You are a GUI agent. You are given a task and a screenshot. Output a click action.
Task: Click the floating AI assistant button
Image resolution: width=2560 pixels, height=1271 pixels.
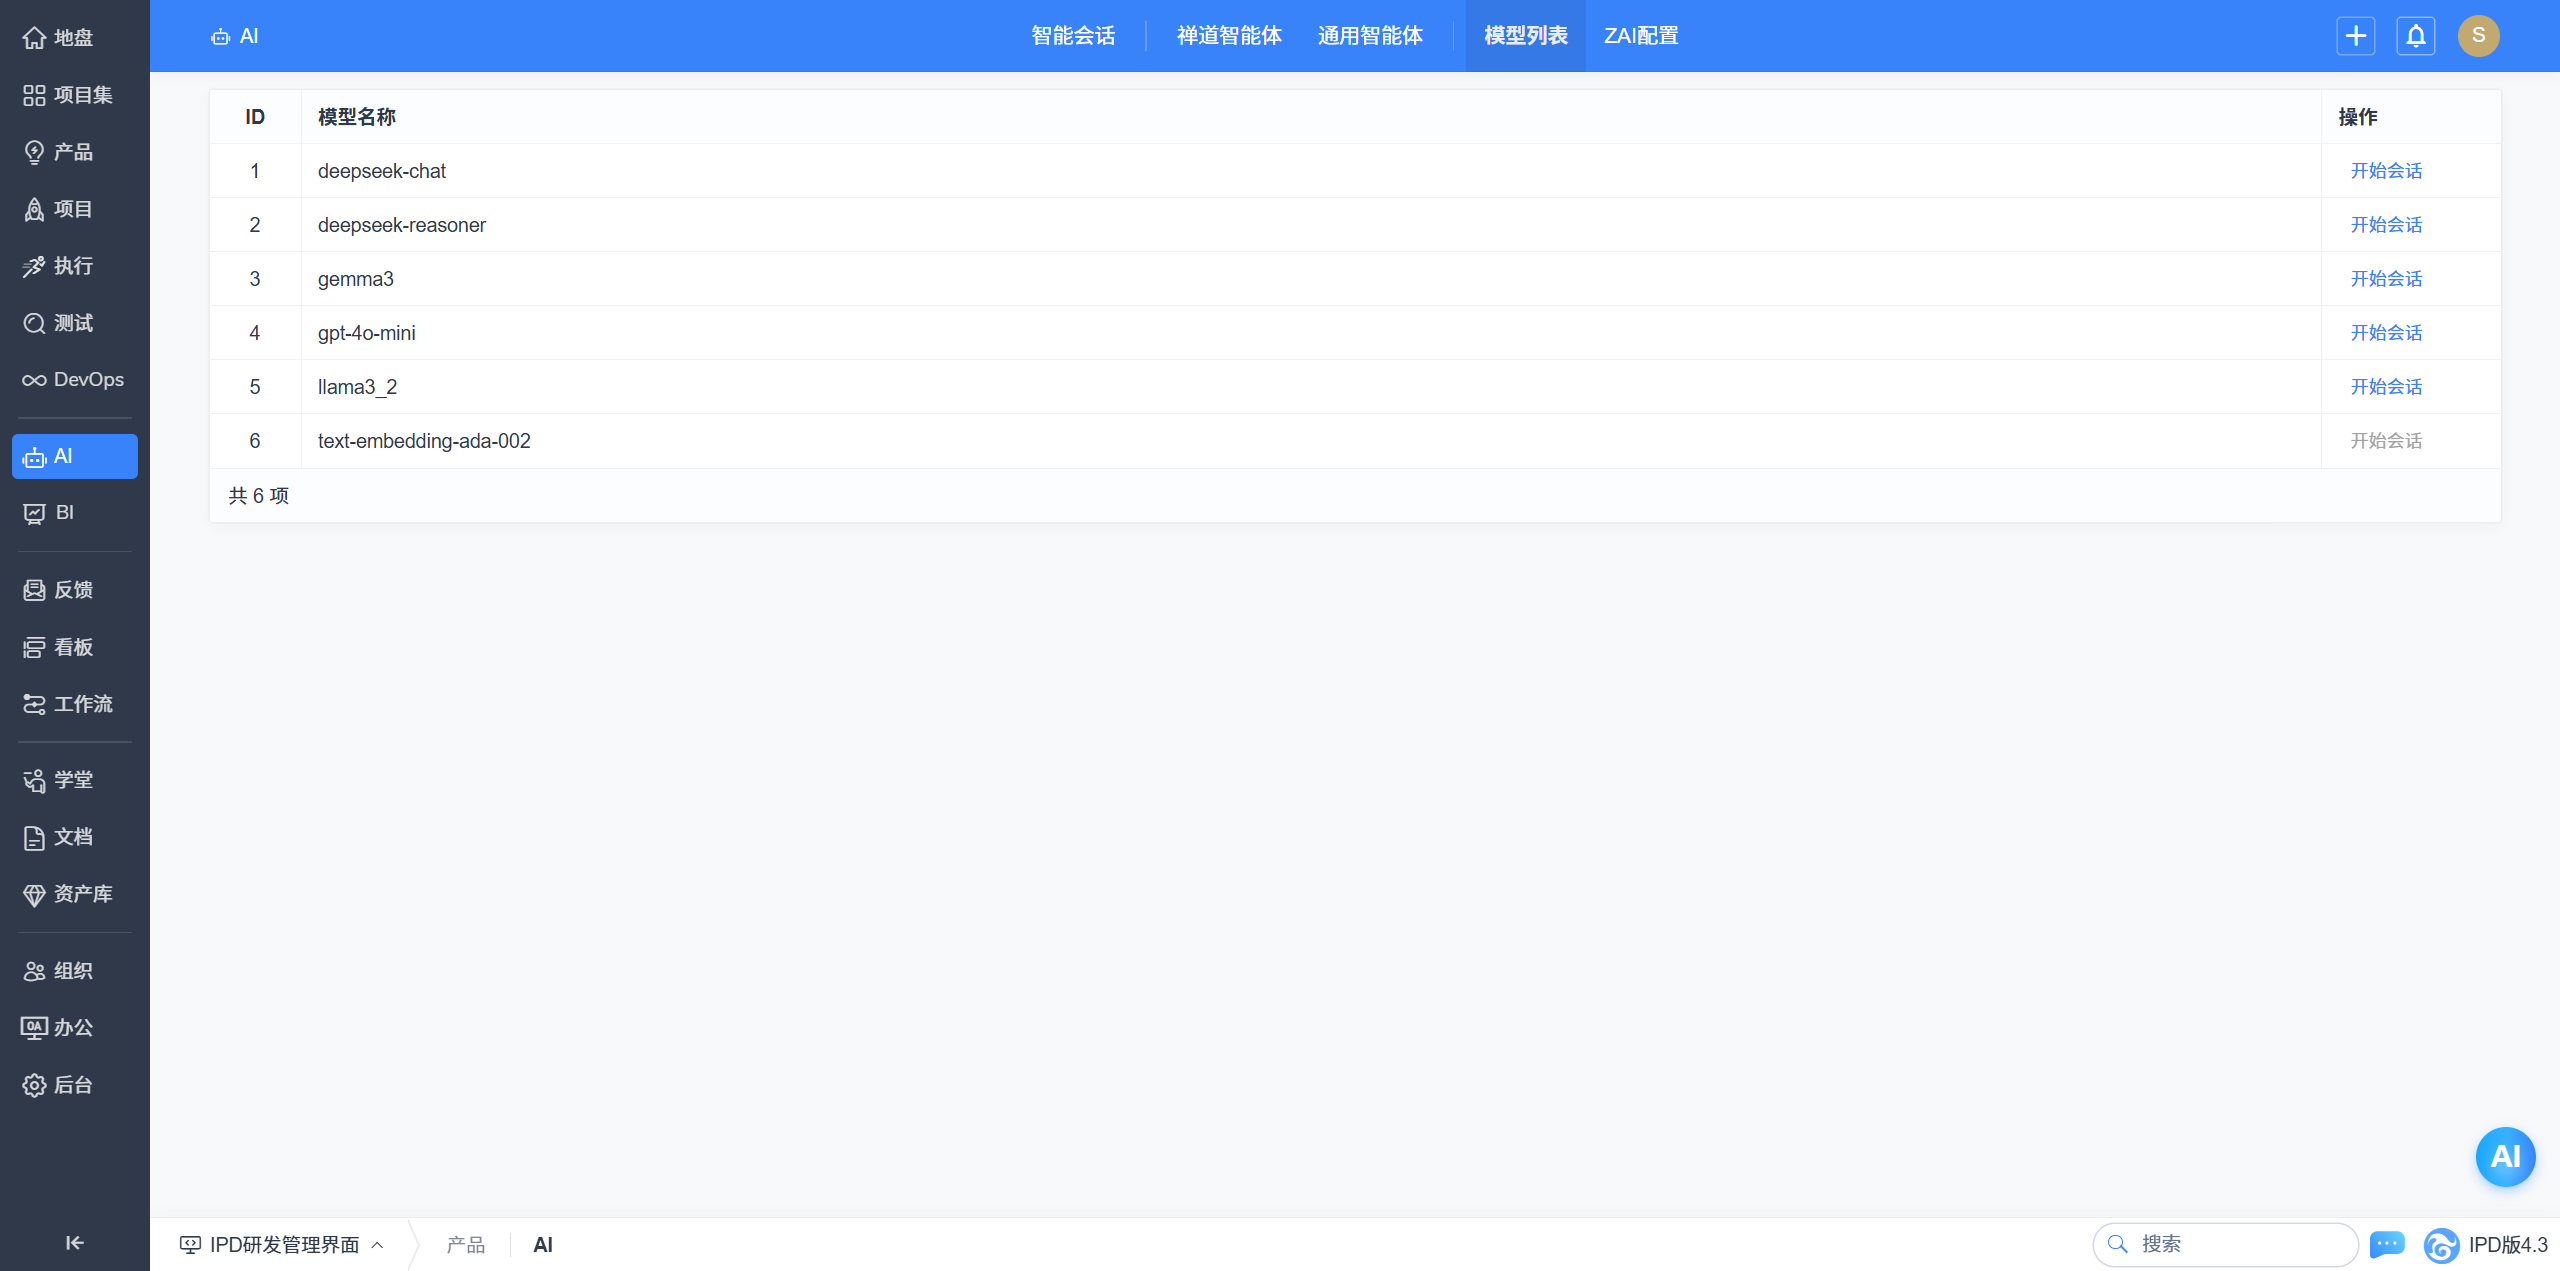click(2504, 1157)
